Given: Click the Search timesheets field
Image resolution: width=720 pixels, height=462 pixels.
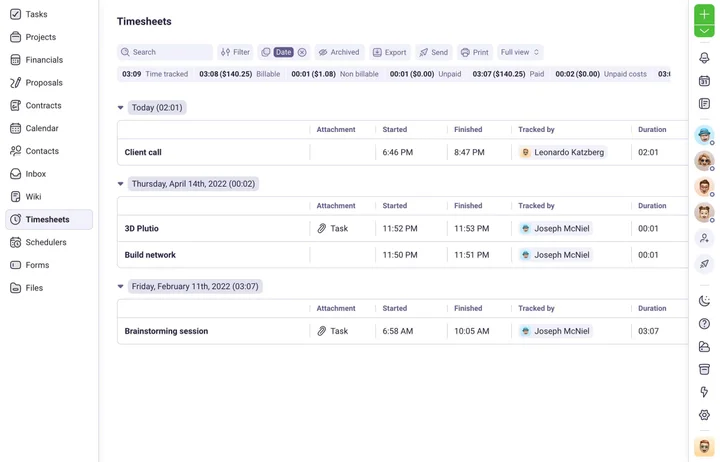Looking at the screenshot, I should pyautogui.click(x=165, y=52).
